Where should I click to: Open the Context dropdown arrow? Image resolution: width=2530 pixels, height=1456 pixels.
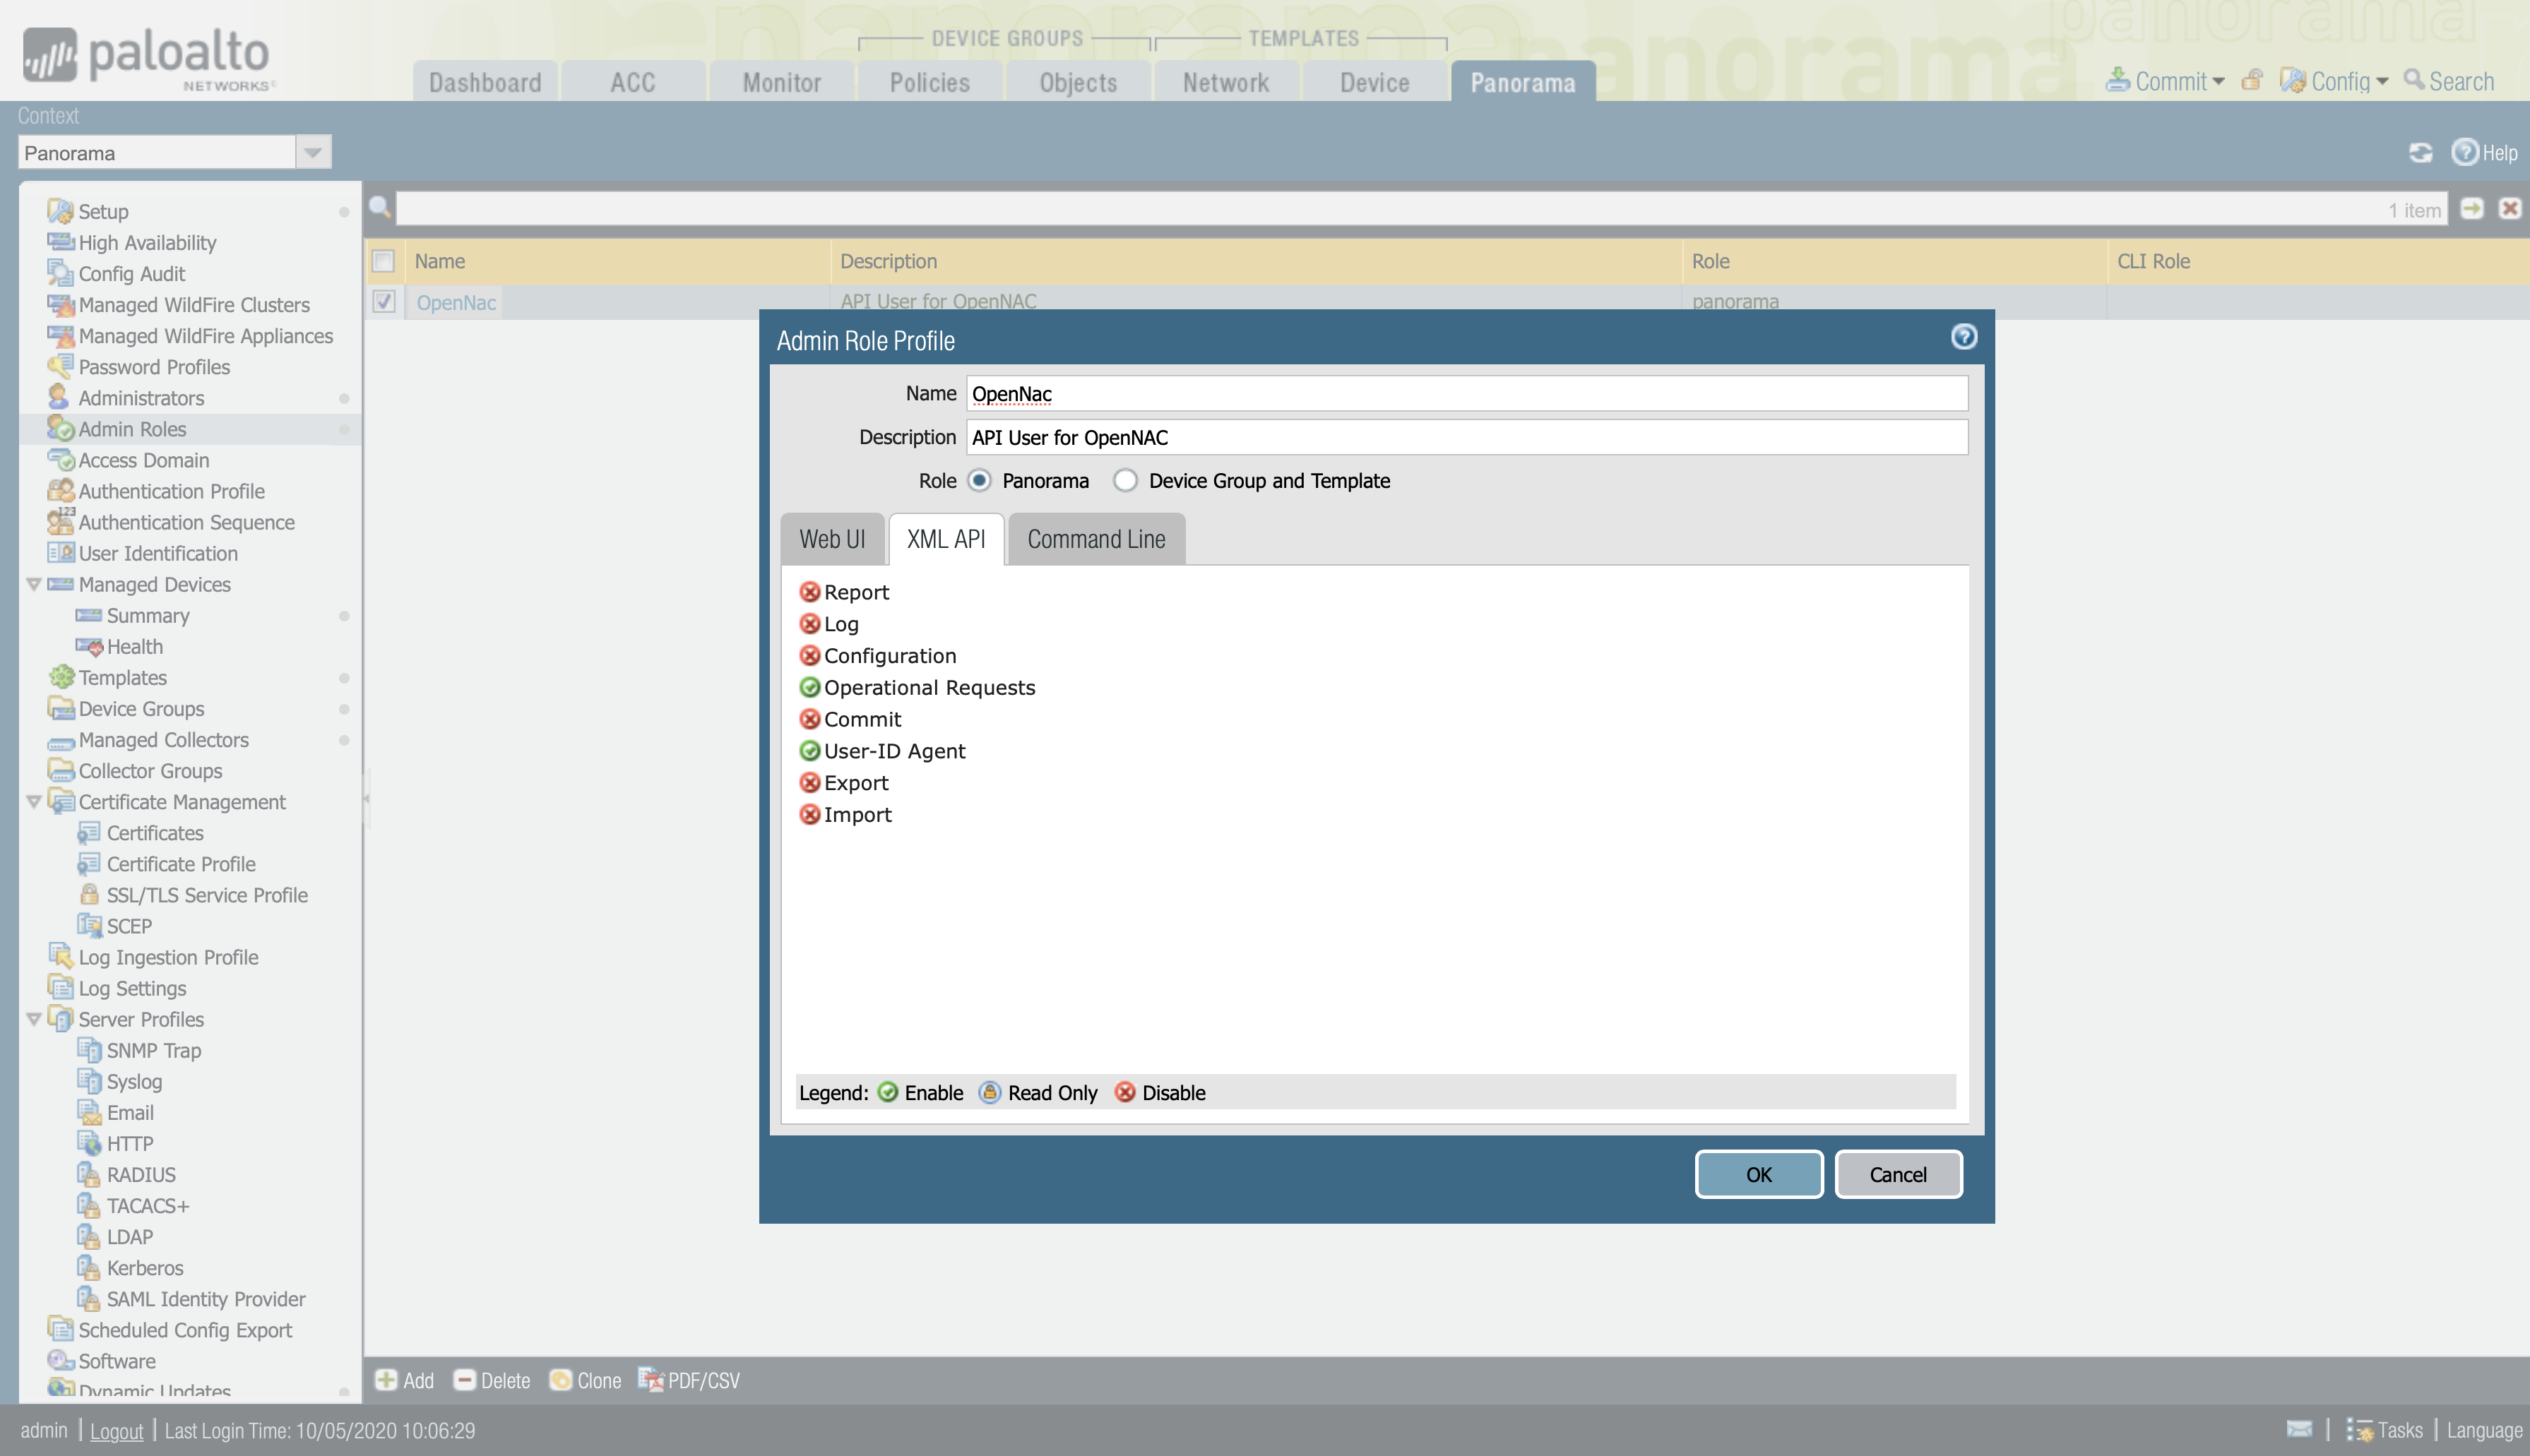[x=313, y=153]
